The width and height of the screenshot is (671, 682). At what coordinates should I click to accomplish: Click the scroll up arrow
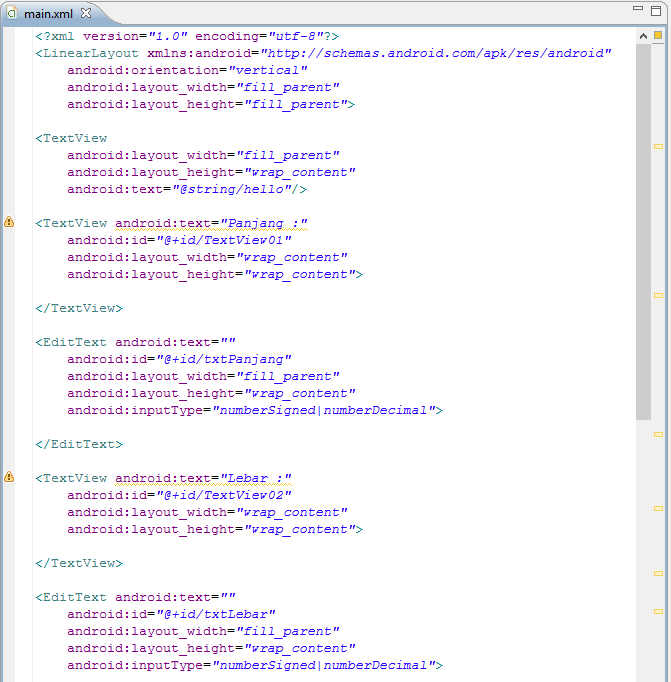coord(643,36)
